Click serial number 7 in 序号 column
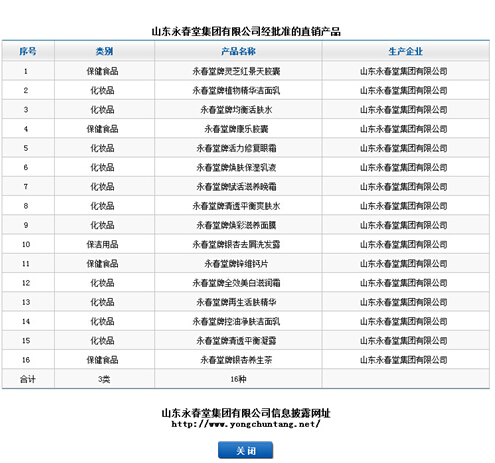 [26, 187]
